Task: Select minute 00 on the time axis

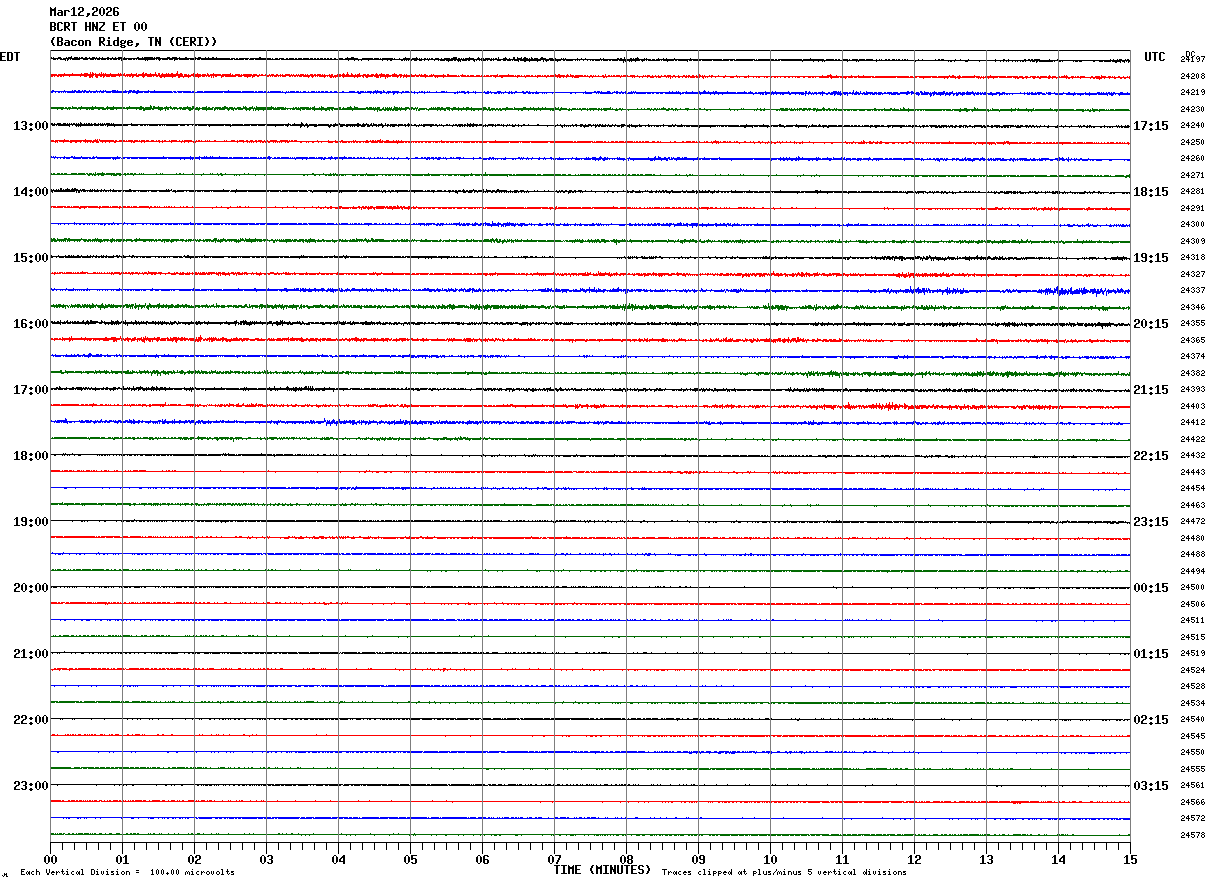Action: [50, 859]
